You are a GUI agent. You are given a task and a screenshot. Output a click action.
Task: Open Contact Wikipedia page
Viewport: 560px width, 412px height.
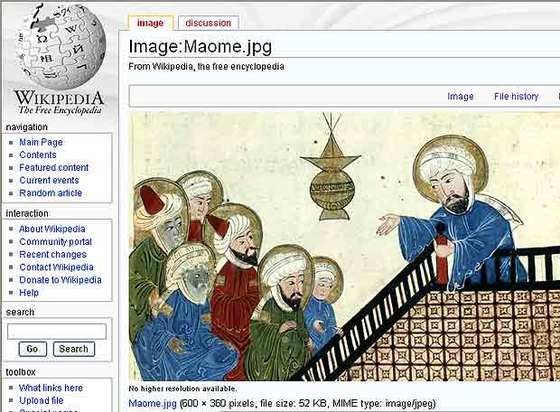pos(56,267)
